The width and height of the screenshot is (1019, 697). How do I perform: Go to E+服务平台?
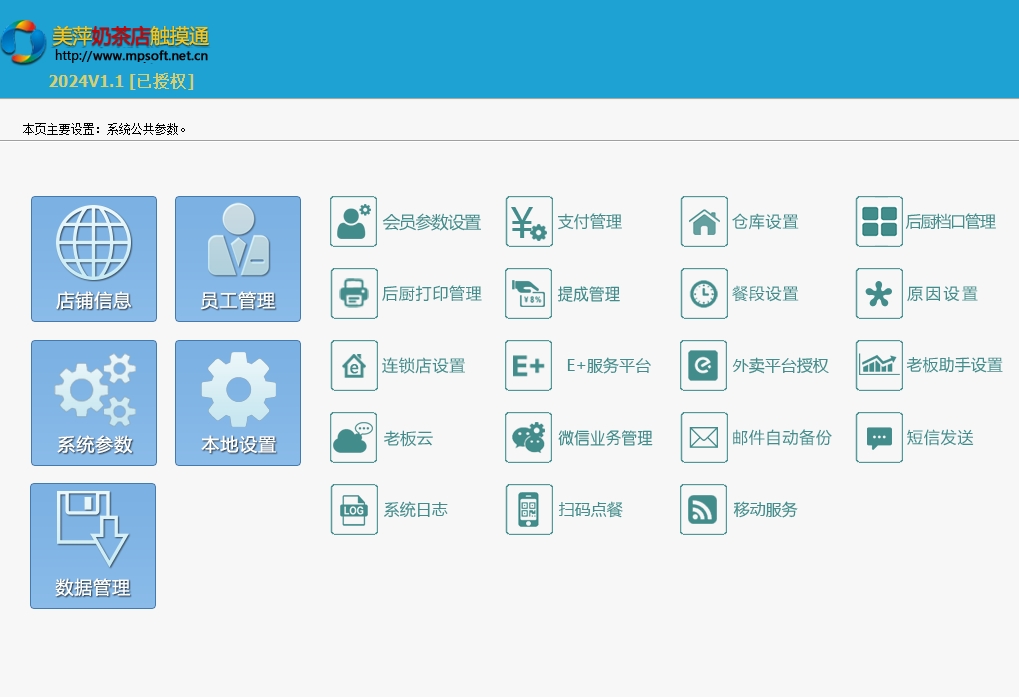tap(608, 366)
